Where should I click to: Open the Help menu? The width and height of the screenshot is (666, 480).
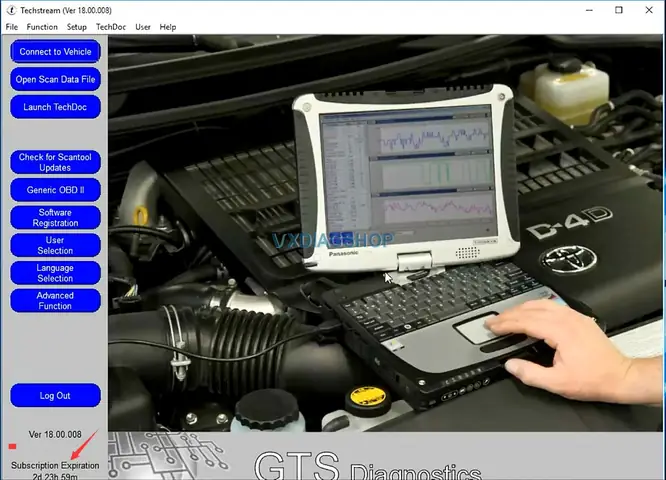(167, 27)
